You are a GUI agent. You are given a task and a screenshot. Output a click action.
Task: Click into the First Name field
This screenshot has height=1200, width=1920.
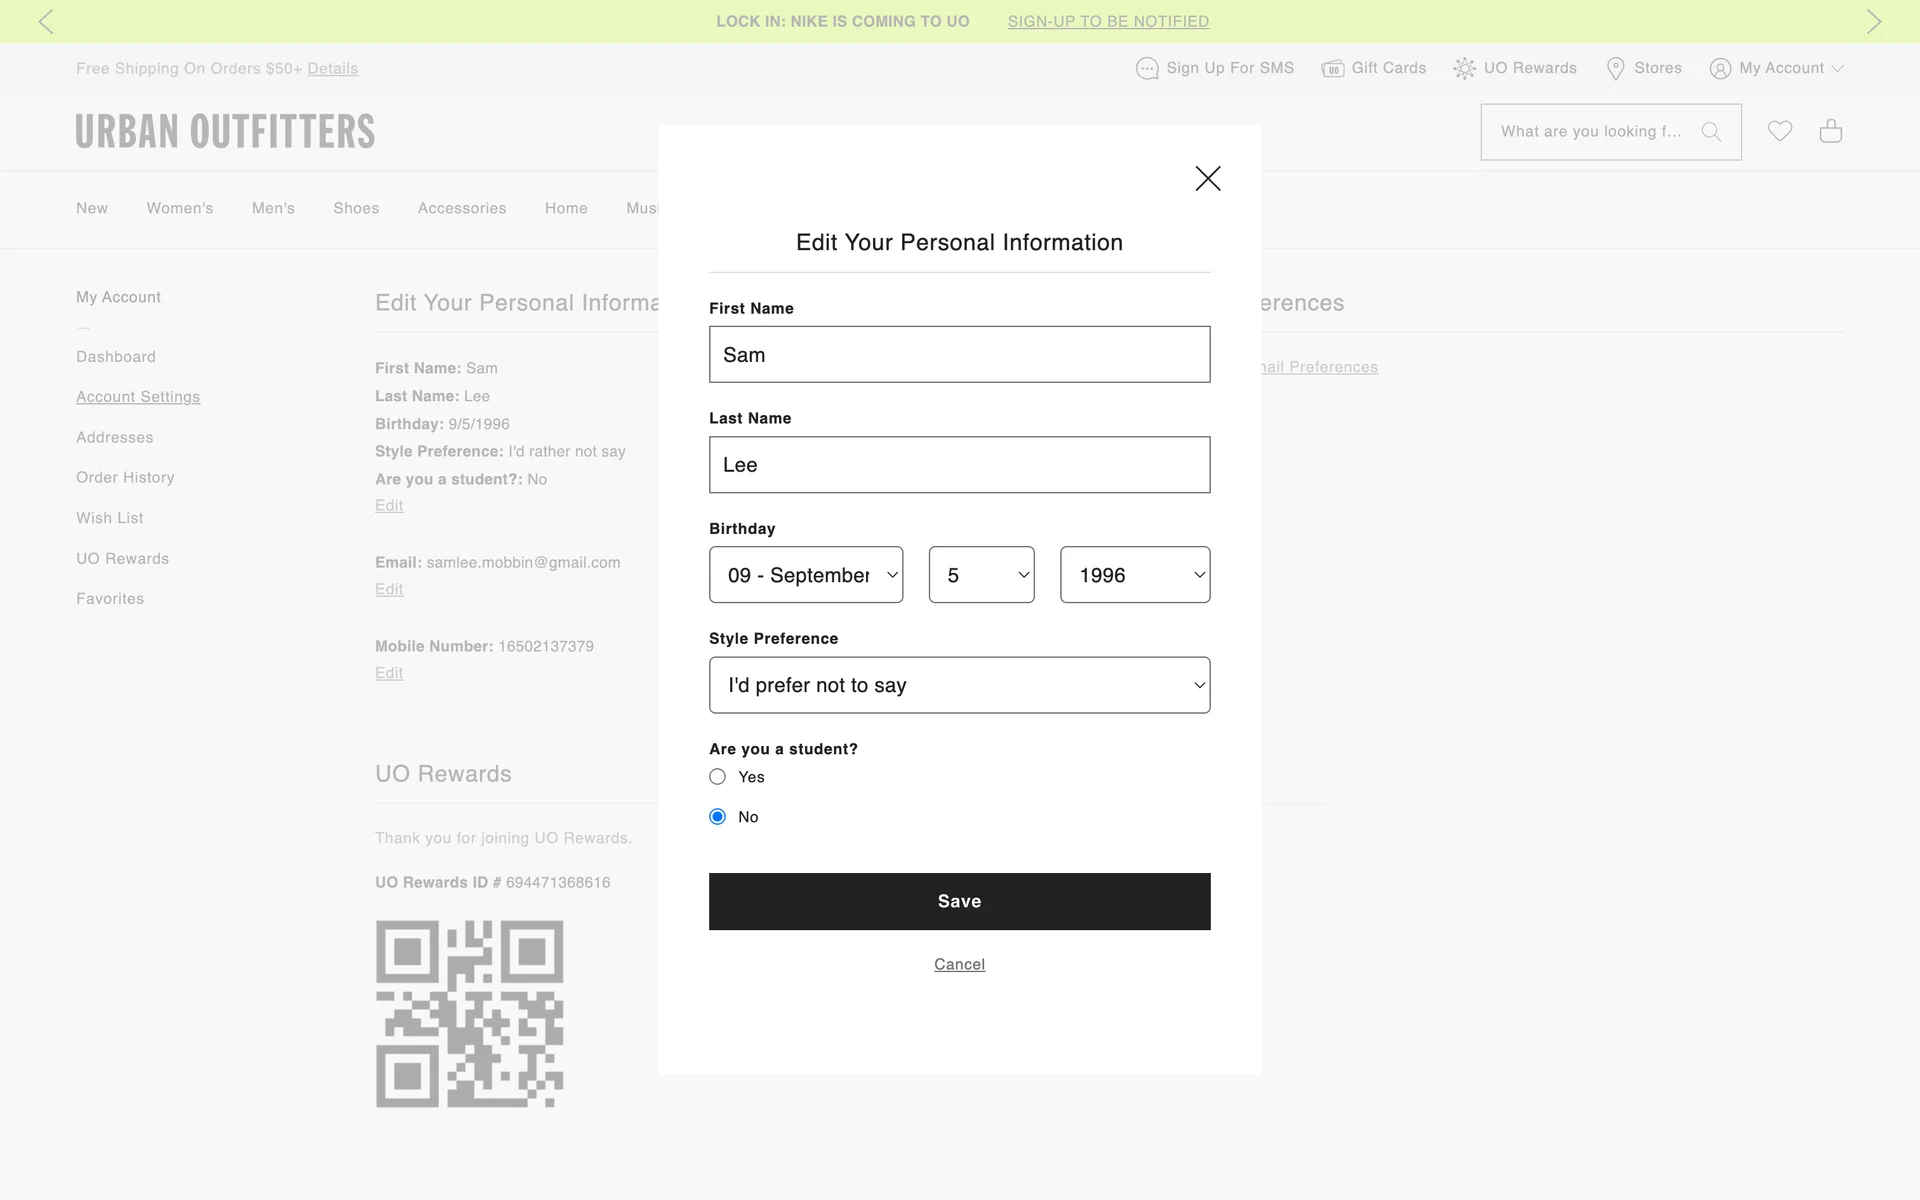959,355
